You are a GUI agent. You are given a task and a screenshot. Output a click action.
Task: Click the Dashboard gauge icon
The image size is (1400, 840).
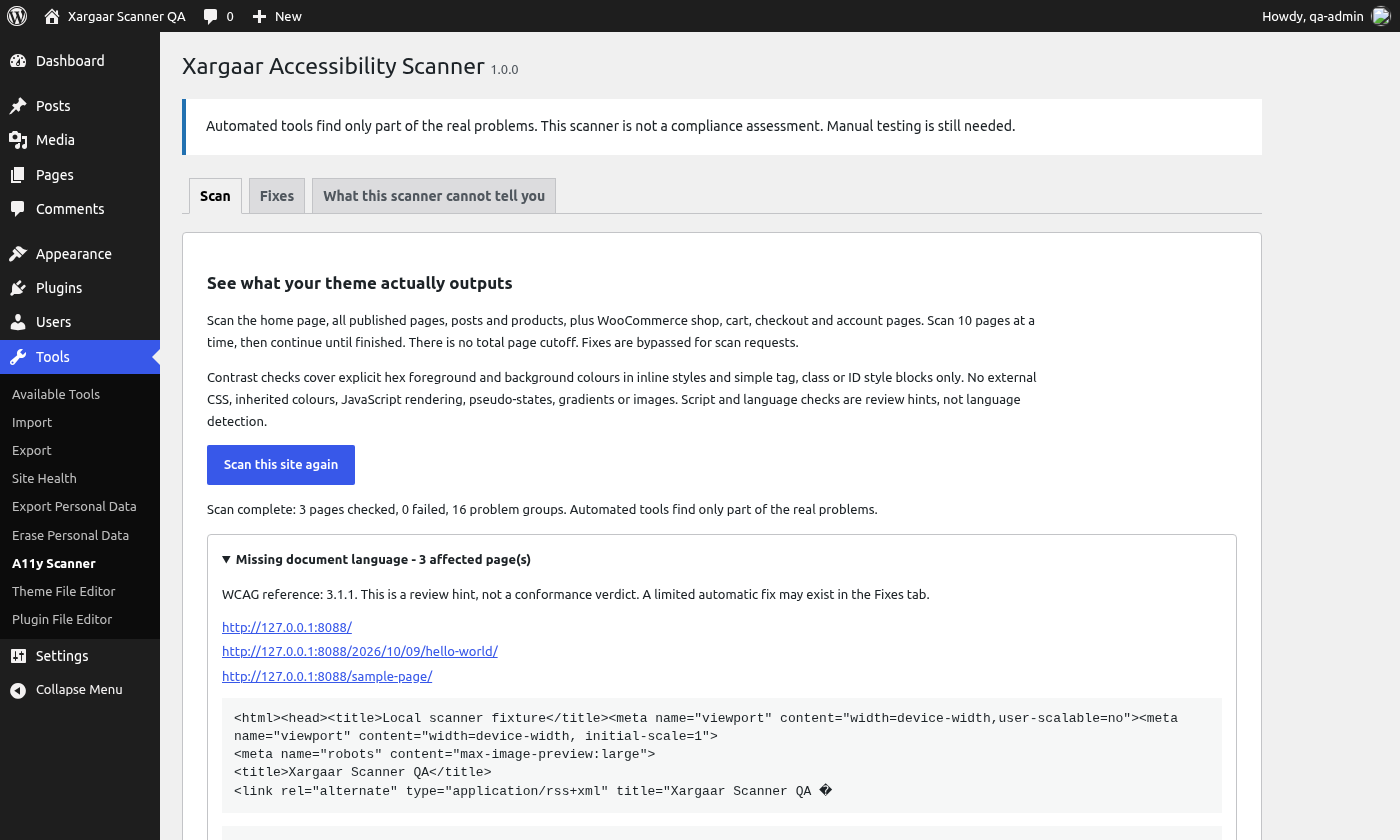[18, 61]
